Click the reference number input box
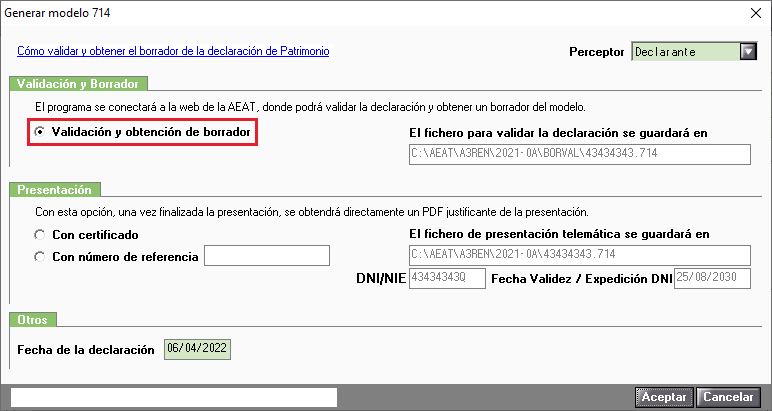 (x=267, y=255)
